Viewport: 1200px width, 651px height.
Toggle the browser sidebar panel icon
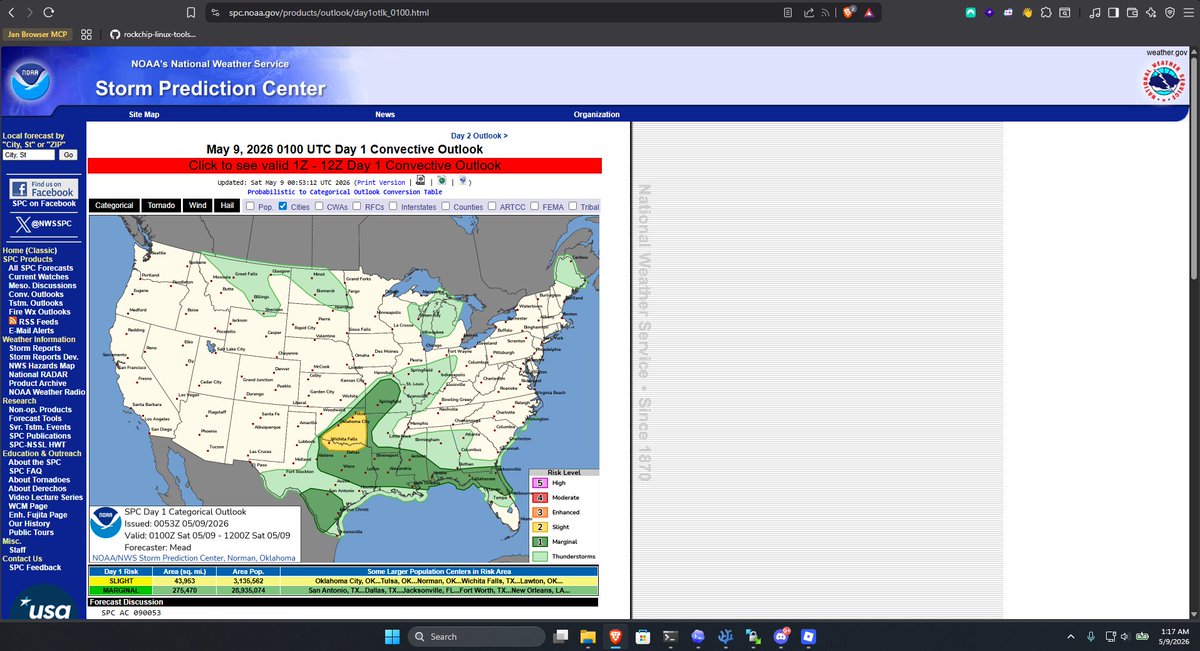[1113, 13]
